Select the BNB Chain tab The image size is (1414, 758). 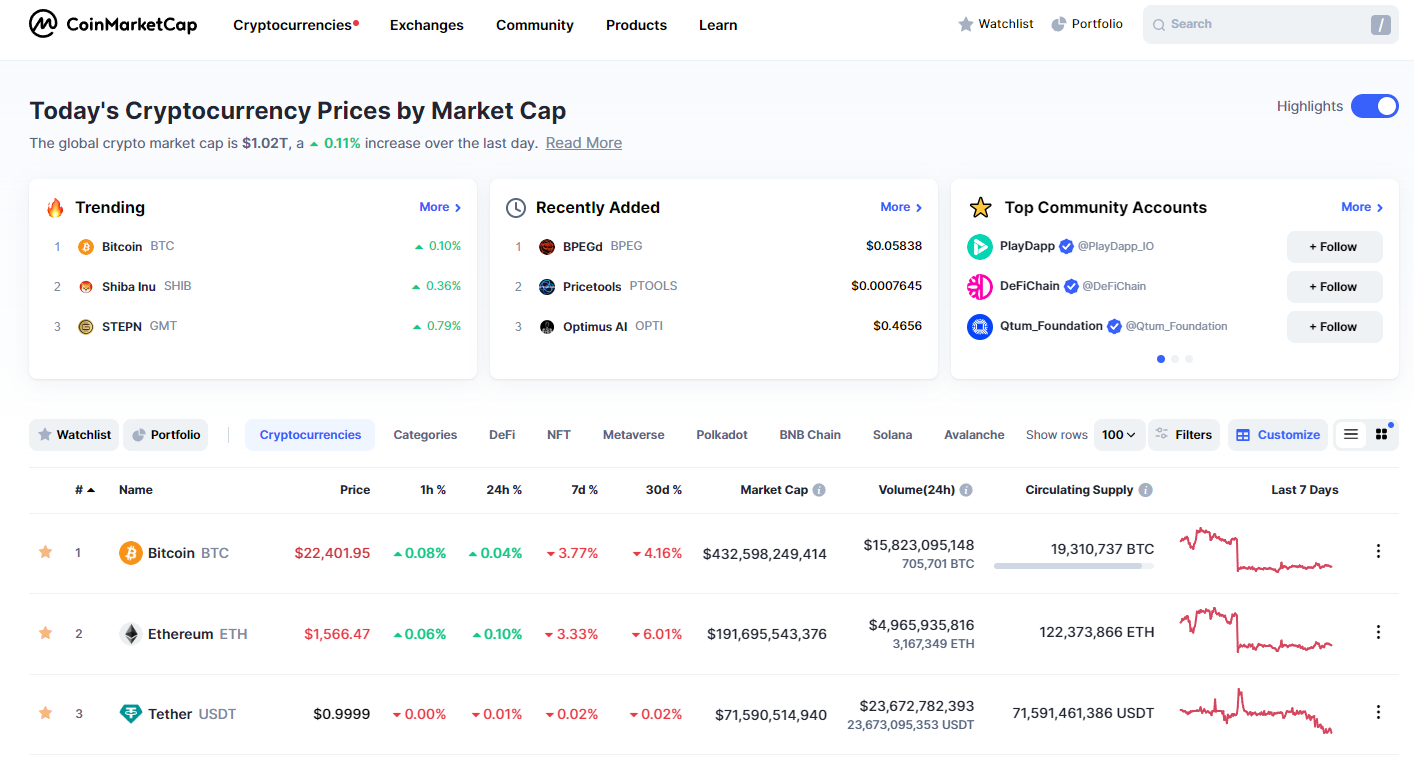tap(810, 435)
